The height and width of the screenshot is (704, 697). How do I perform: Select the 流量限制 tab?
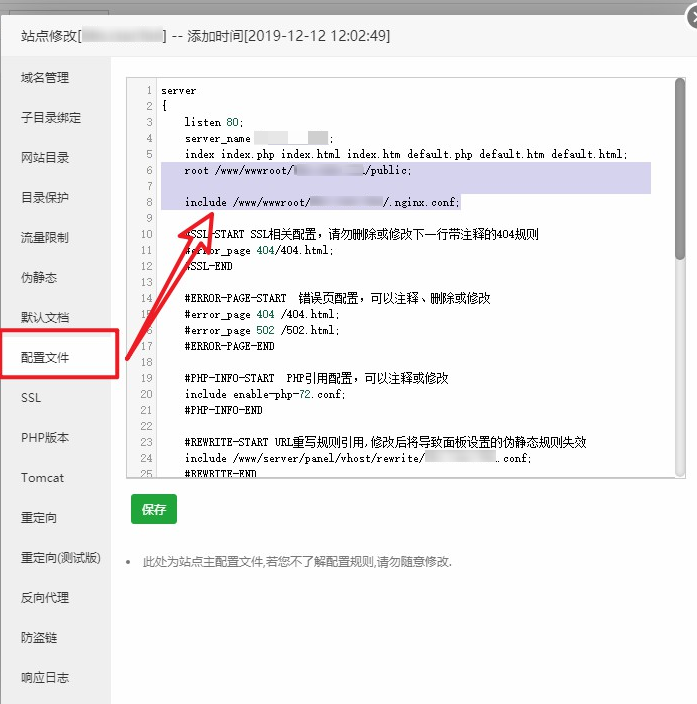pos(45,238)
